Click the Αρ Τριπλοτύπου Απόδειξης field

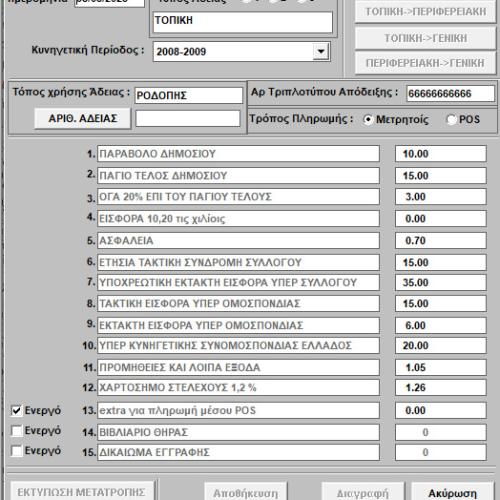(450, 93)
